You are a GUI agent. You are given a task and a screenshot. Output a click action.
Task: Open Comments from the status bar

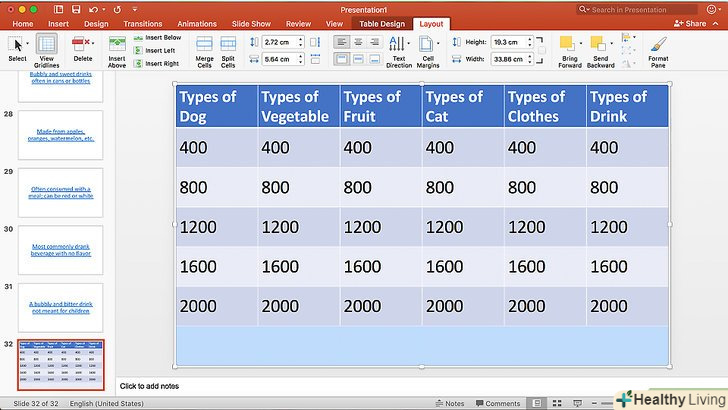point(497,404)
